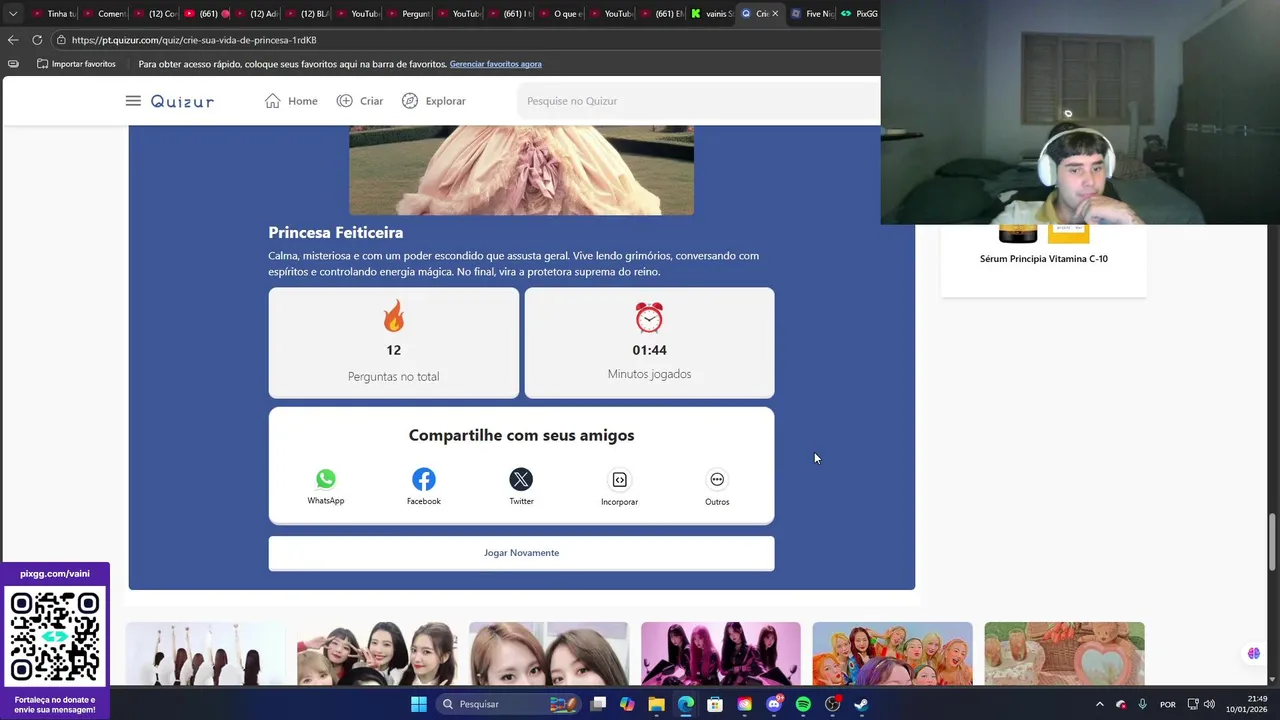1280x720 pixels.
Task: Share result via WhatsApp icon
Action: [x=326, y=479]
